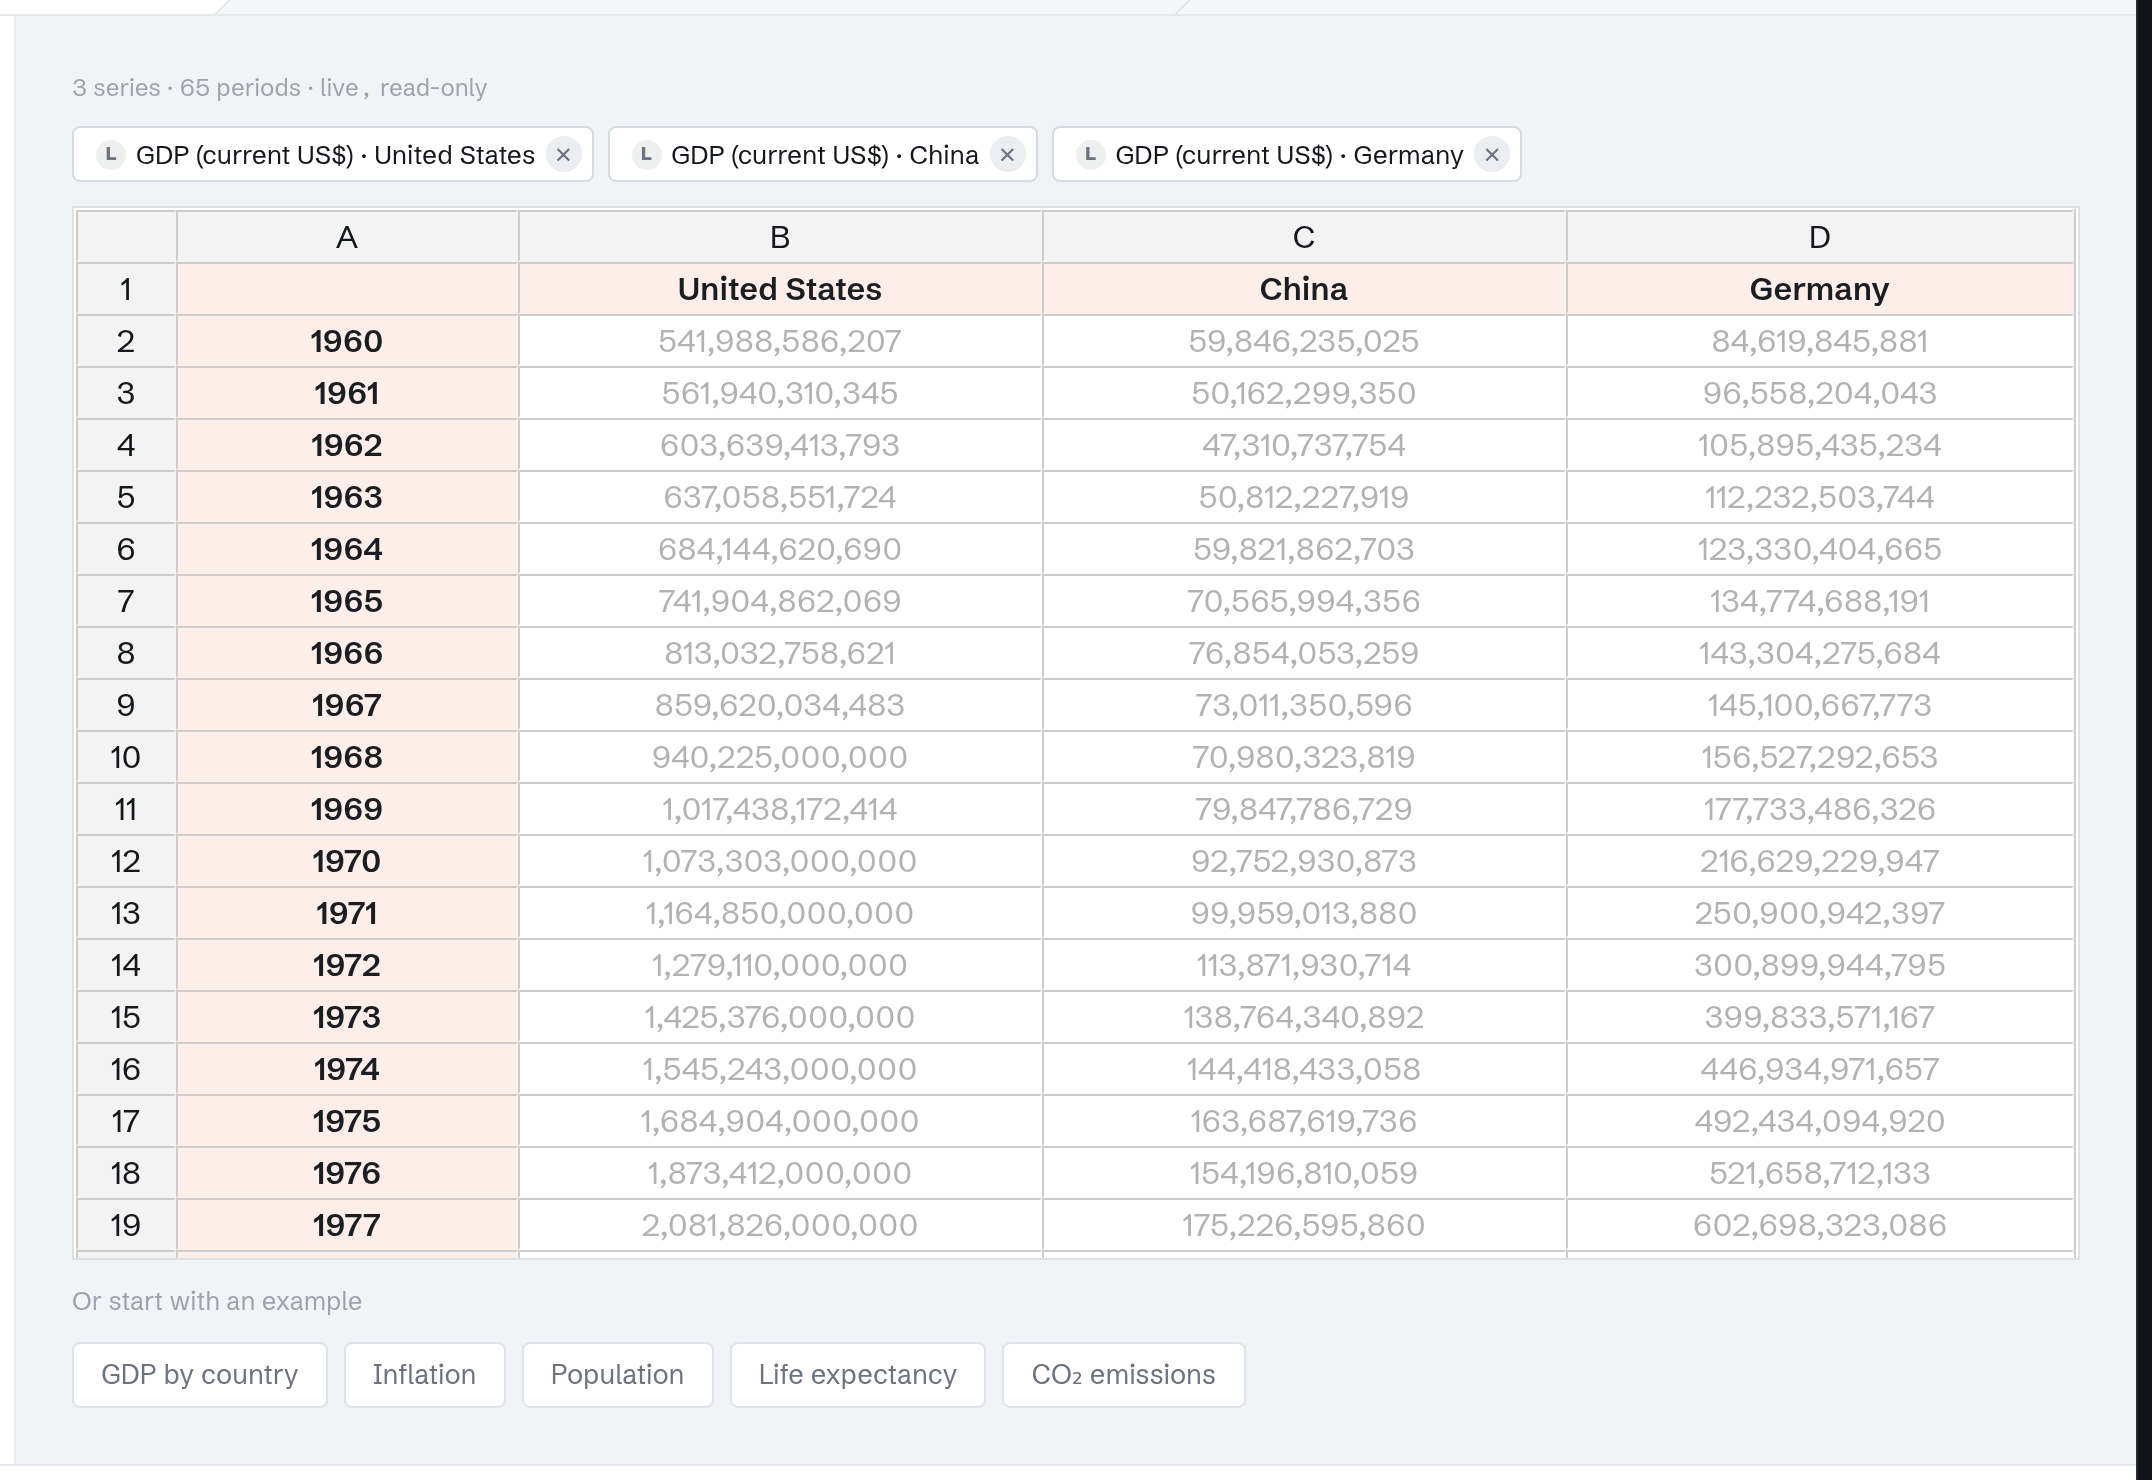Select cell 300,899,944,795

(1820, 965)
